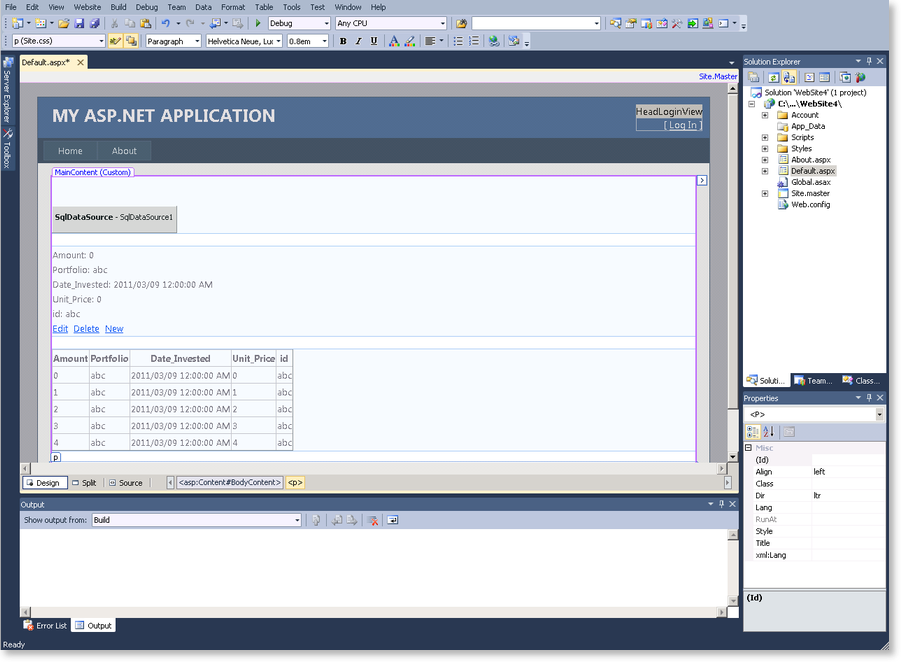Click the Save icon in the toolbar
Screen dimensions: 901x662
79,24
